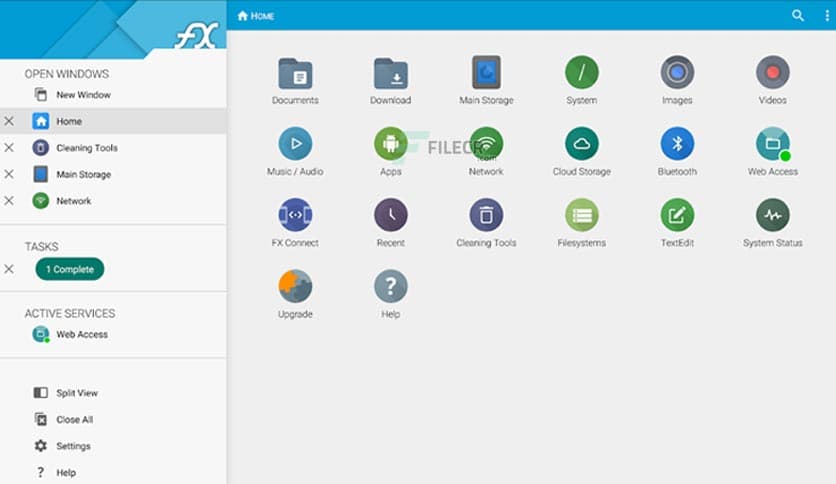Dismiss the completed task with its X

click(x=9, y=269)
